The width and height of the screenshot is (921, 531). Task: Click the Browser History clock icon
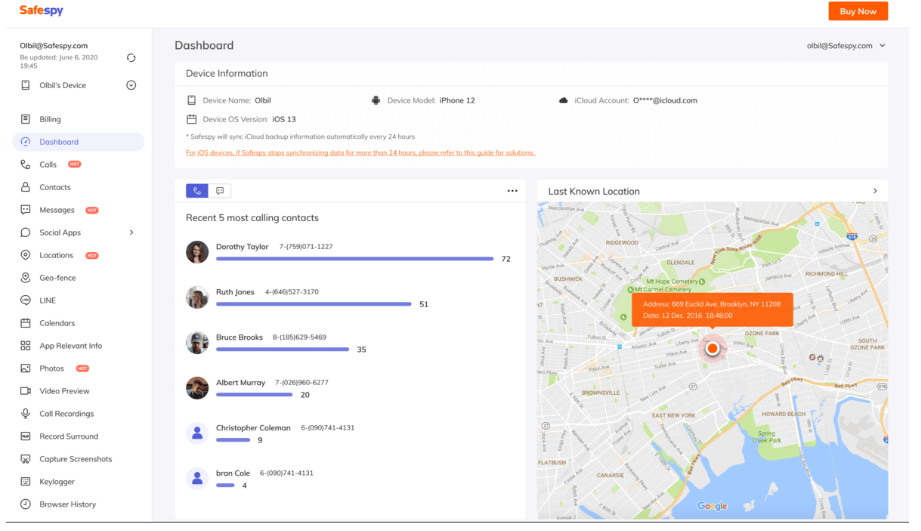pyautogui.click(x=26, y=505)
